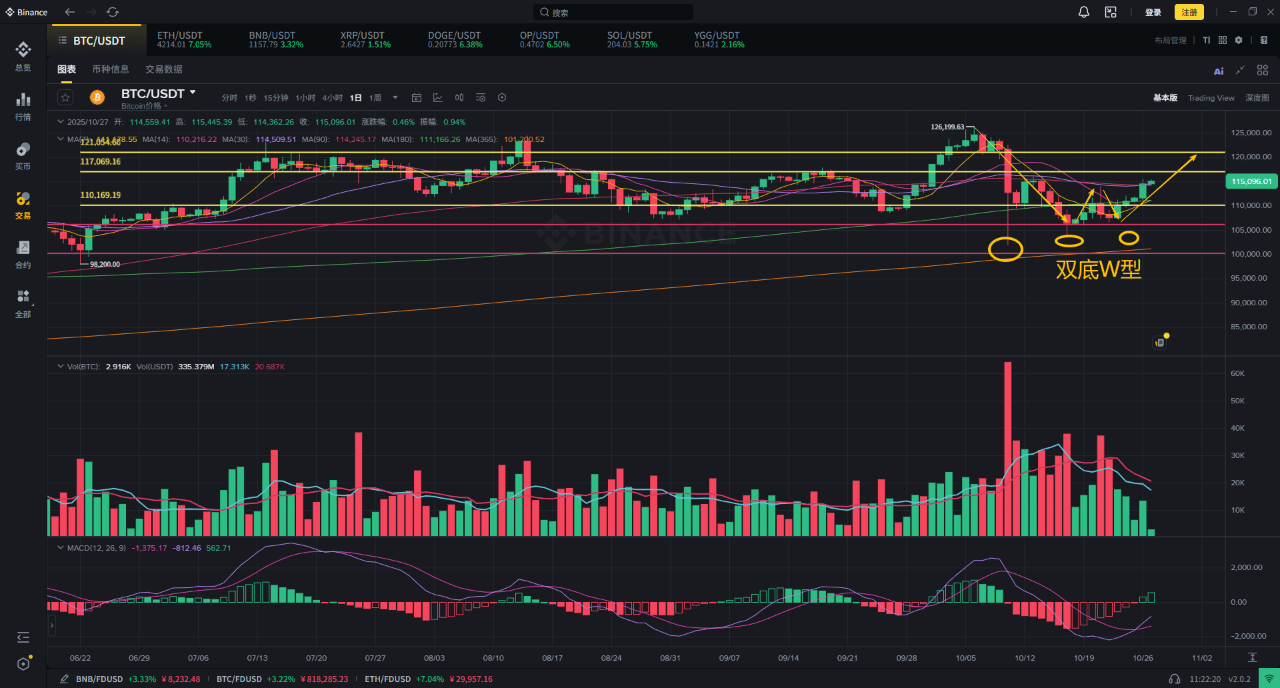The width and height of the screenshot is (1280, 688).
Task: Add BTC/USDT to favorites with star icon
Action: [x=65, y=97]
